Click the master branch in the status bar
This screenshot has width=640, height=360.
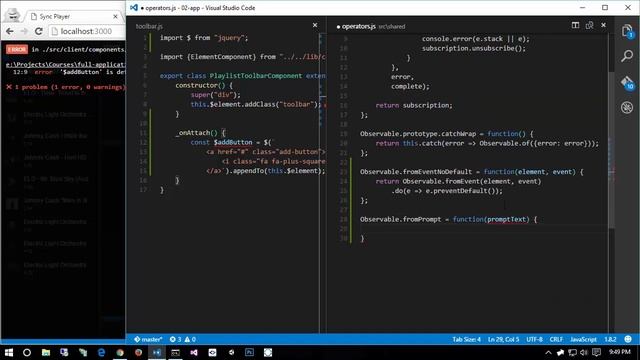[x=148, y=339]
